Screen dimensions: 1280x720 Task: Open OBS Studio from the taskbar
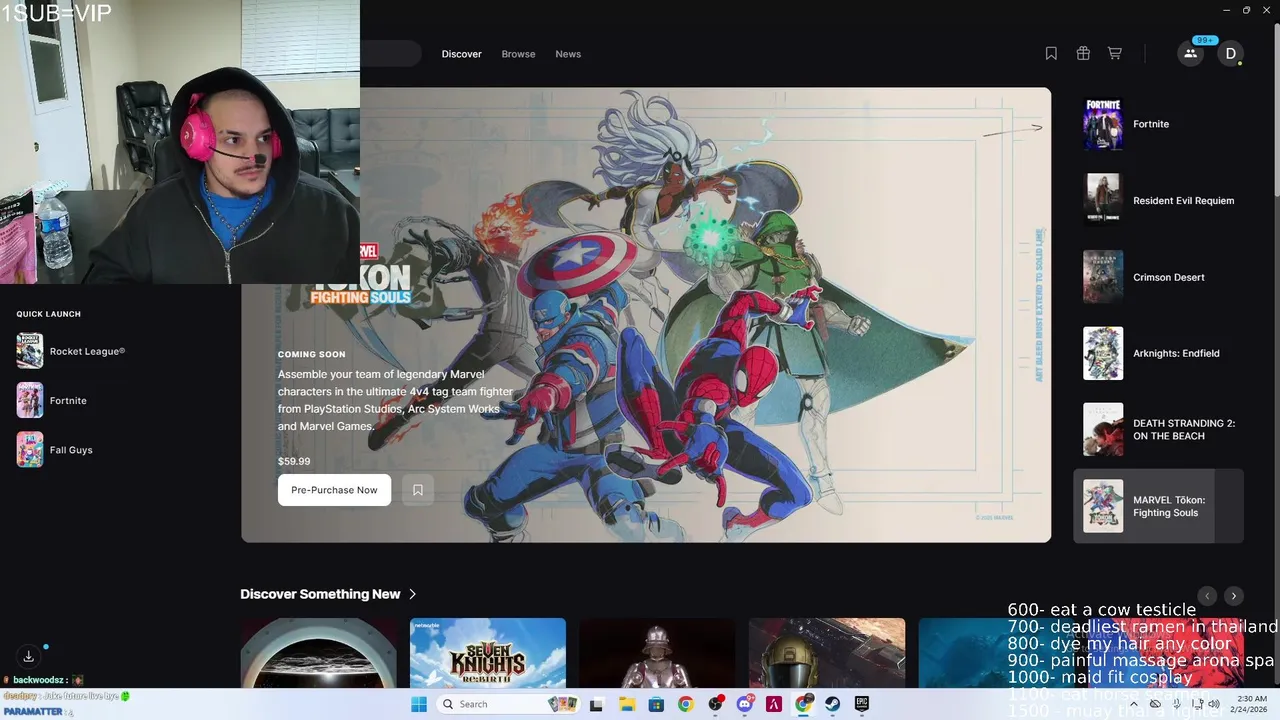tap(715, 704)
